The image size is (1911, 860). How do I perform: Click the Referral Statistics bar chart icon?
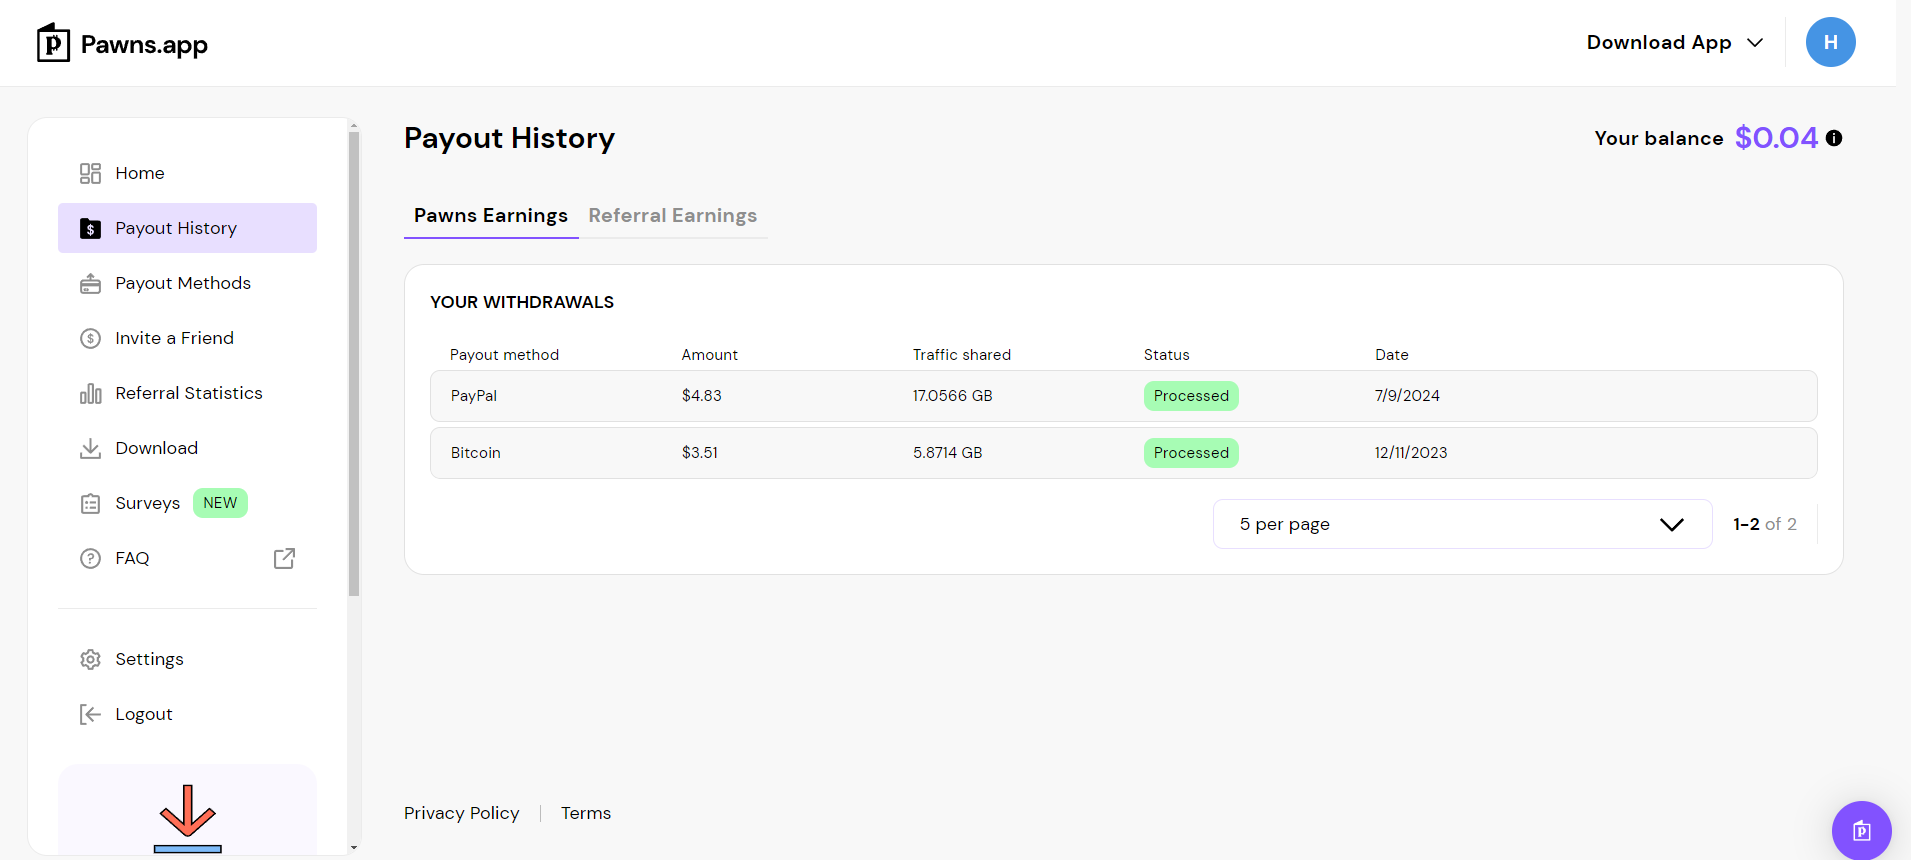click(90, 393)
